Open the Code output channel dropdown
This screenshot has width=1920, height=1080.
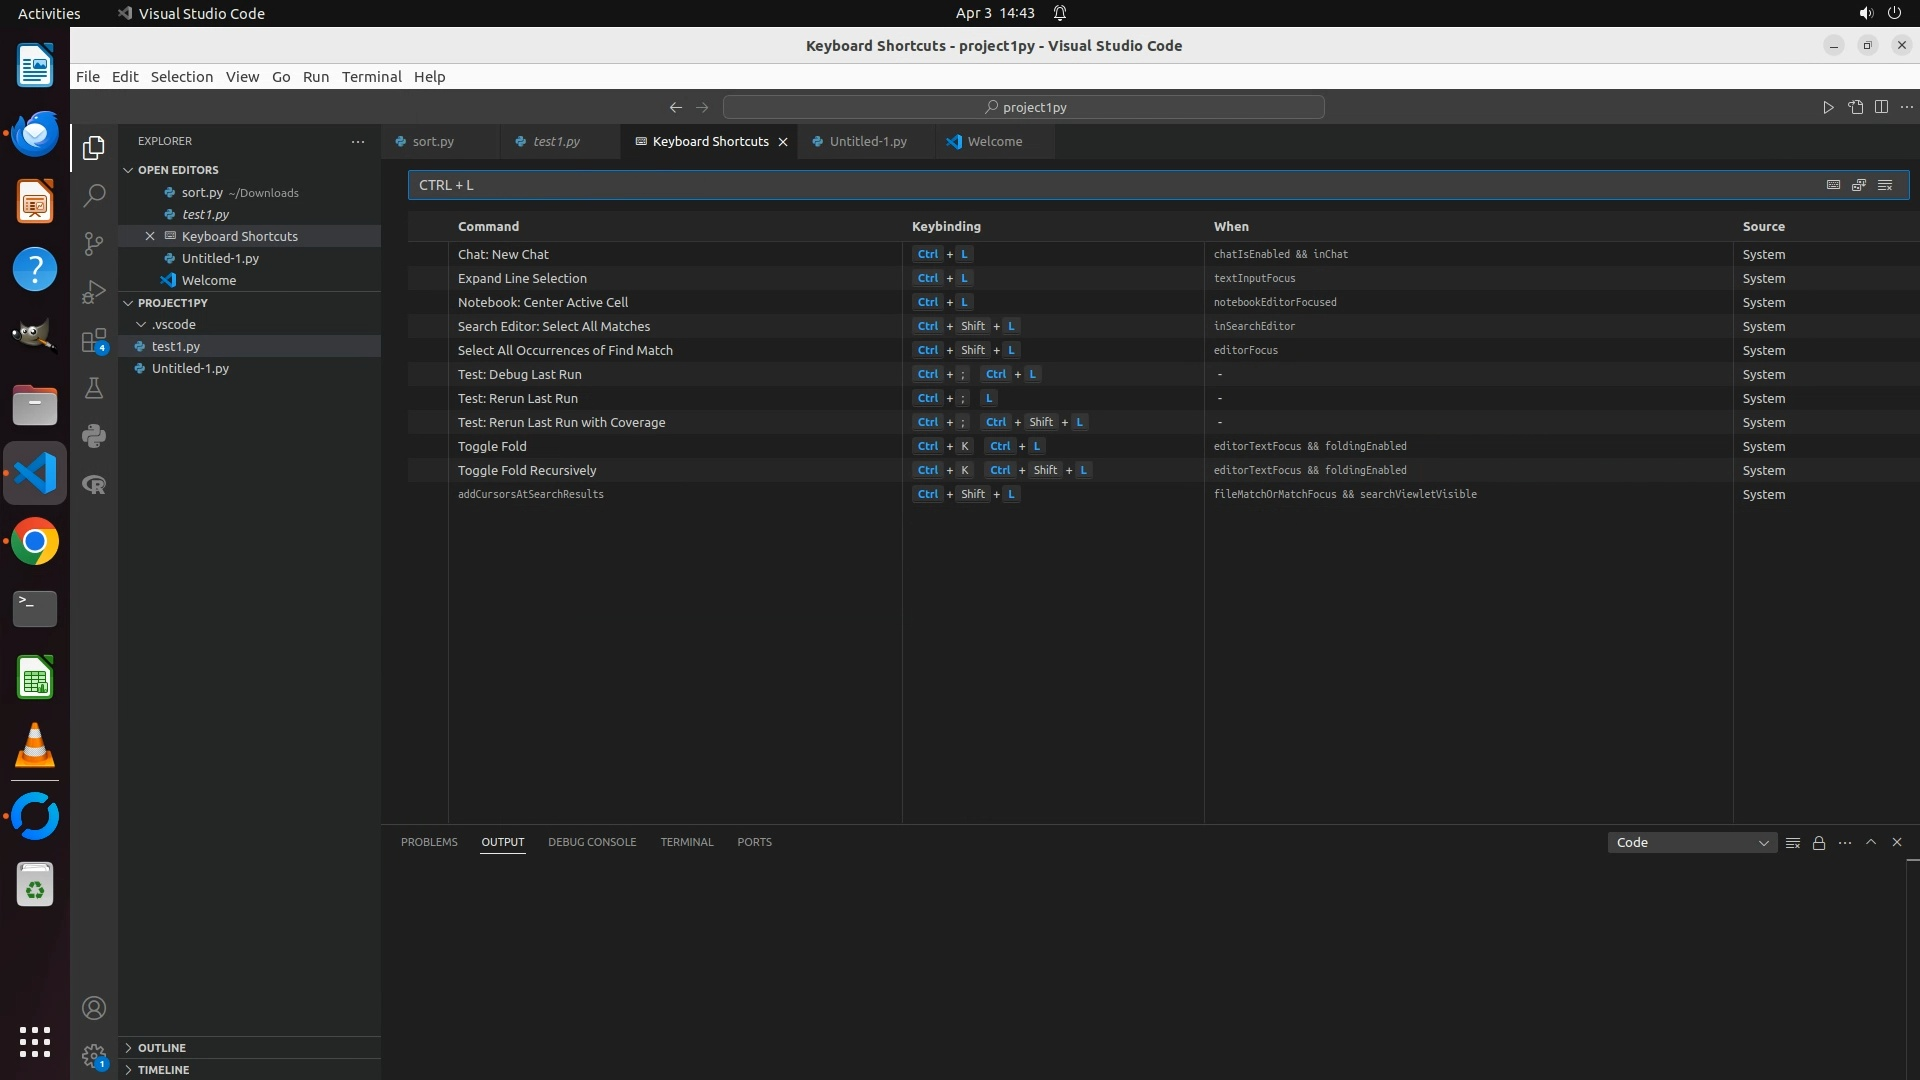[1692, 843]
